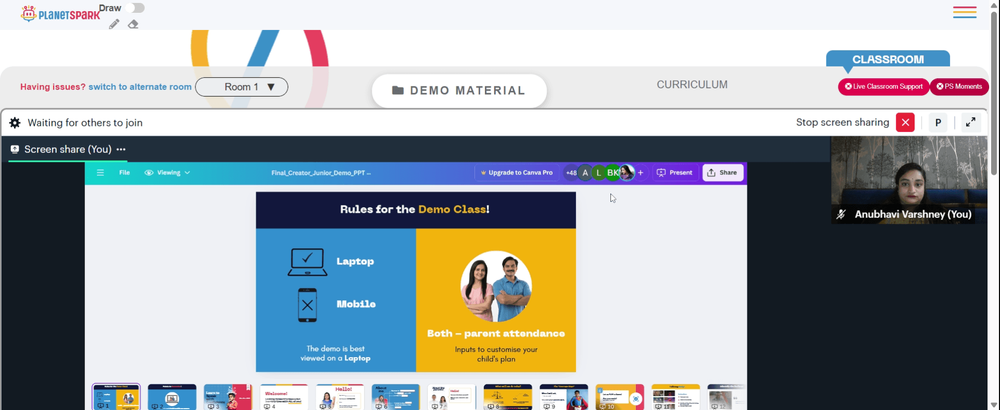Click 'Waiting for others to join' text
1000x410 pixels.
(85, 123)
